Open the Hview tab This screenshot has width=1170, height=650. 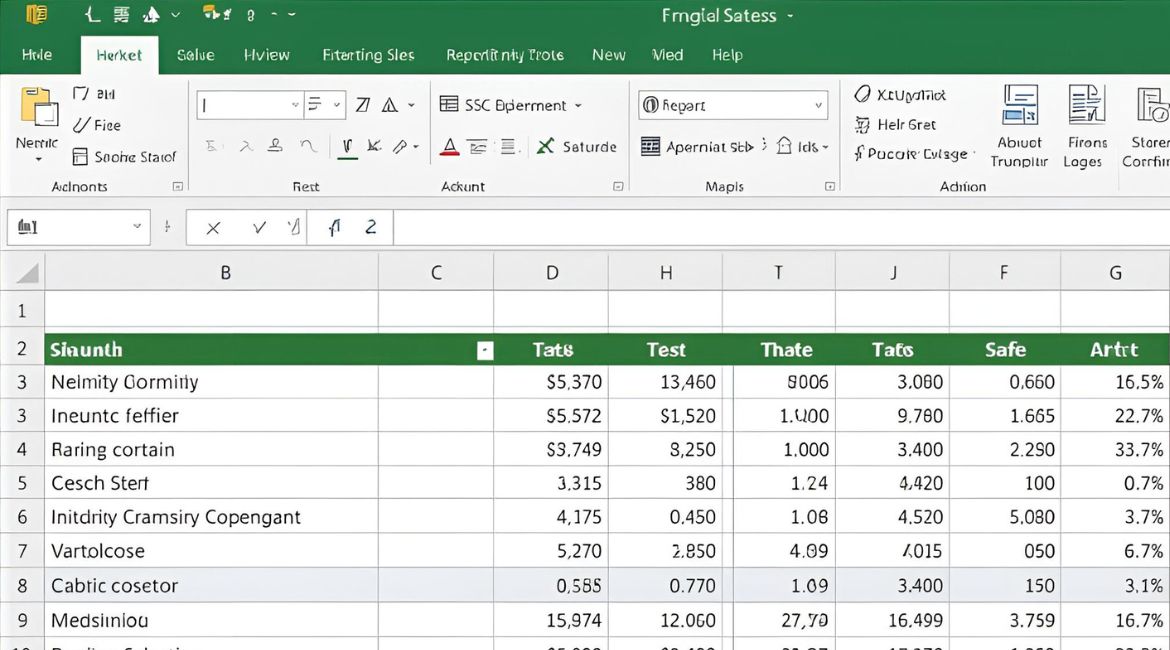click(266, 54)
